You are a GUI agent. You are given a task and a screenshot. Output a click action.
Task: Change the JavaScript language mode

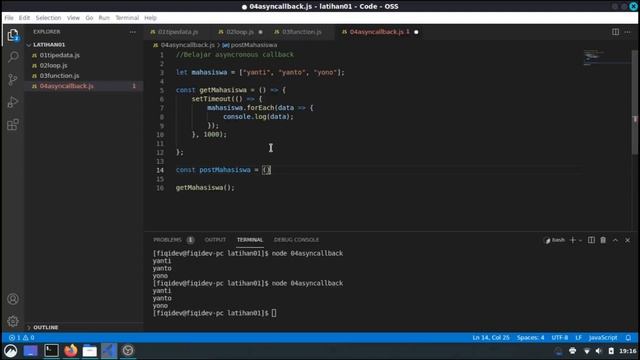coord(603,338)
